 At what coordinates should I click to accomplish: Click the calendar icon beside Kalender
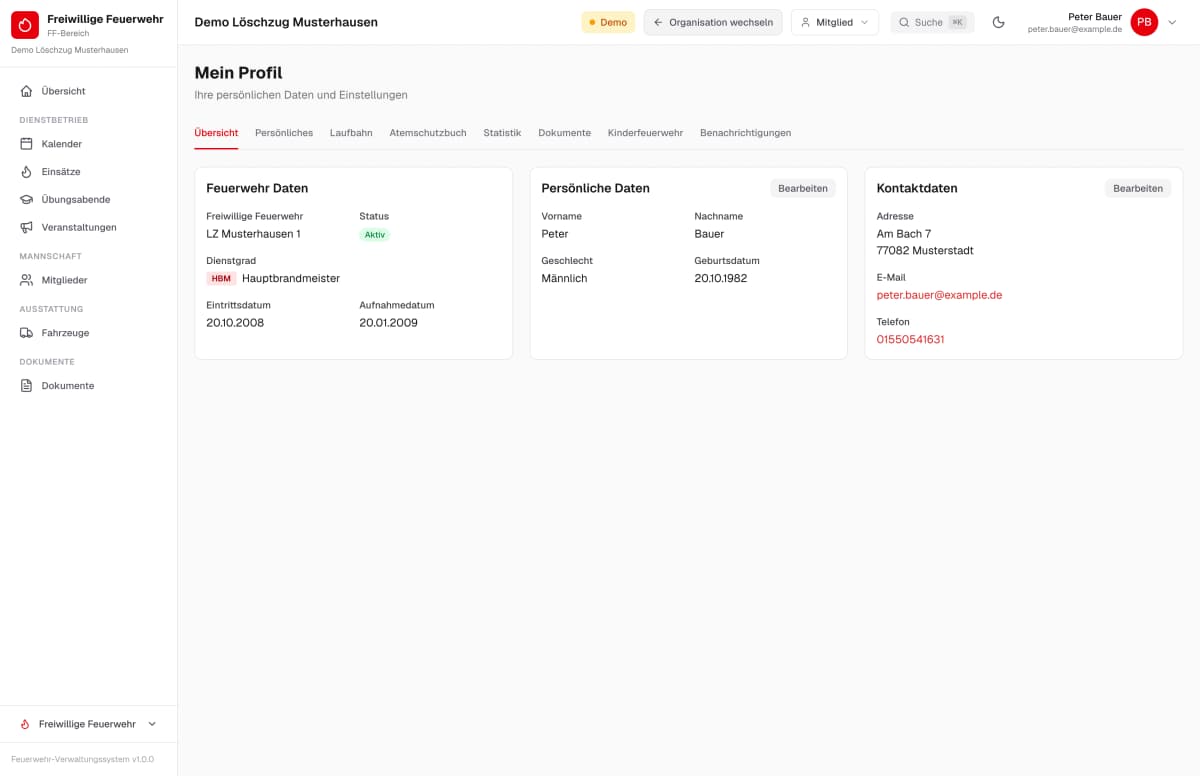coord(26,144)
